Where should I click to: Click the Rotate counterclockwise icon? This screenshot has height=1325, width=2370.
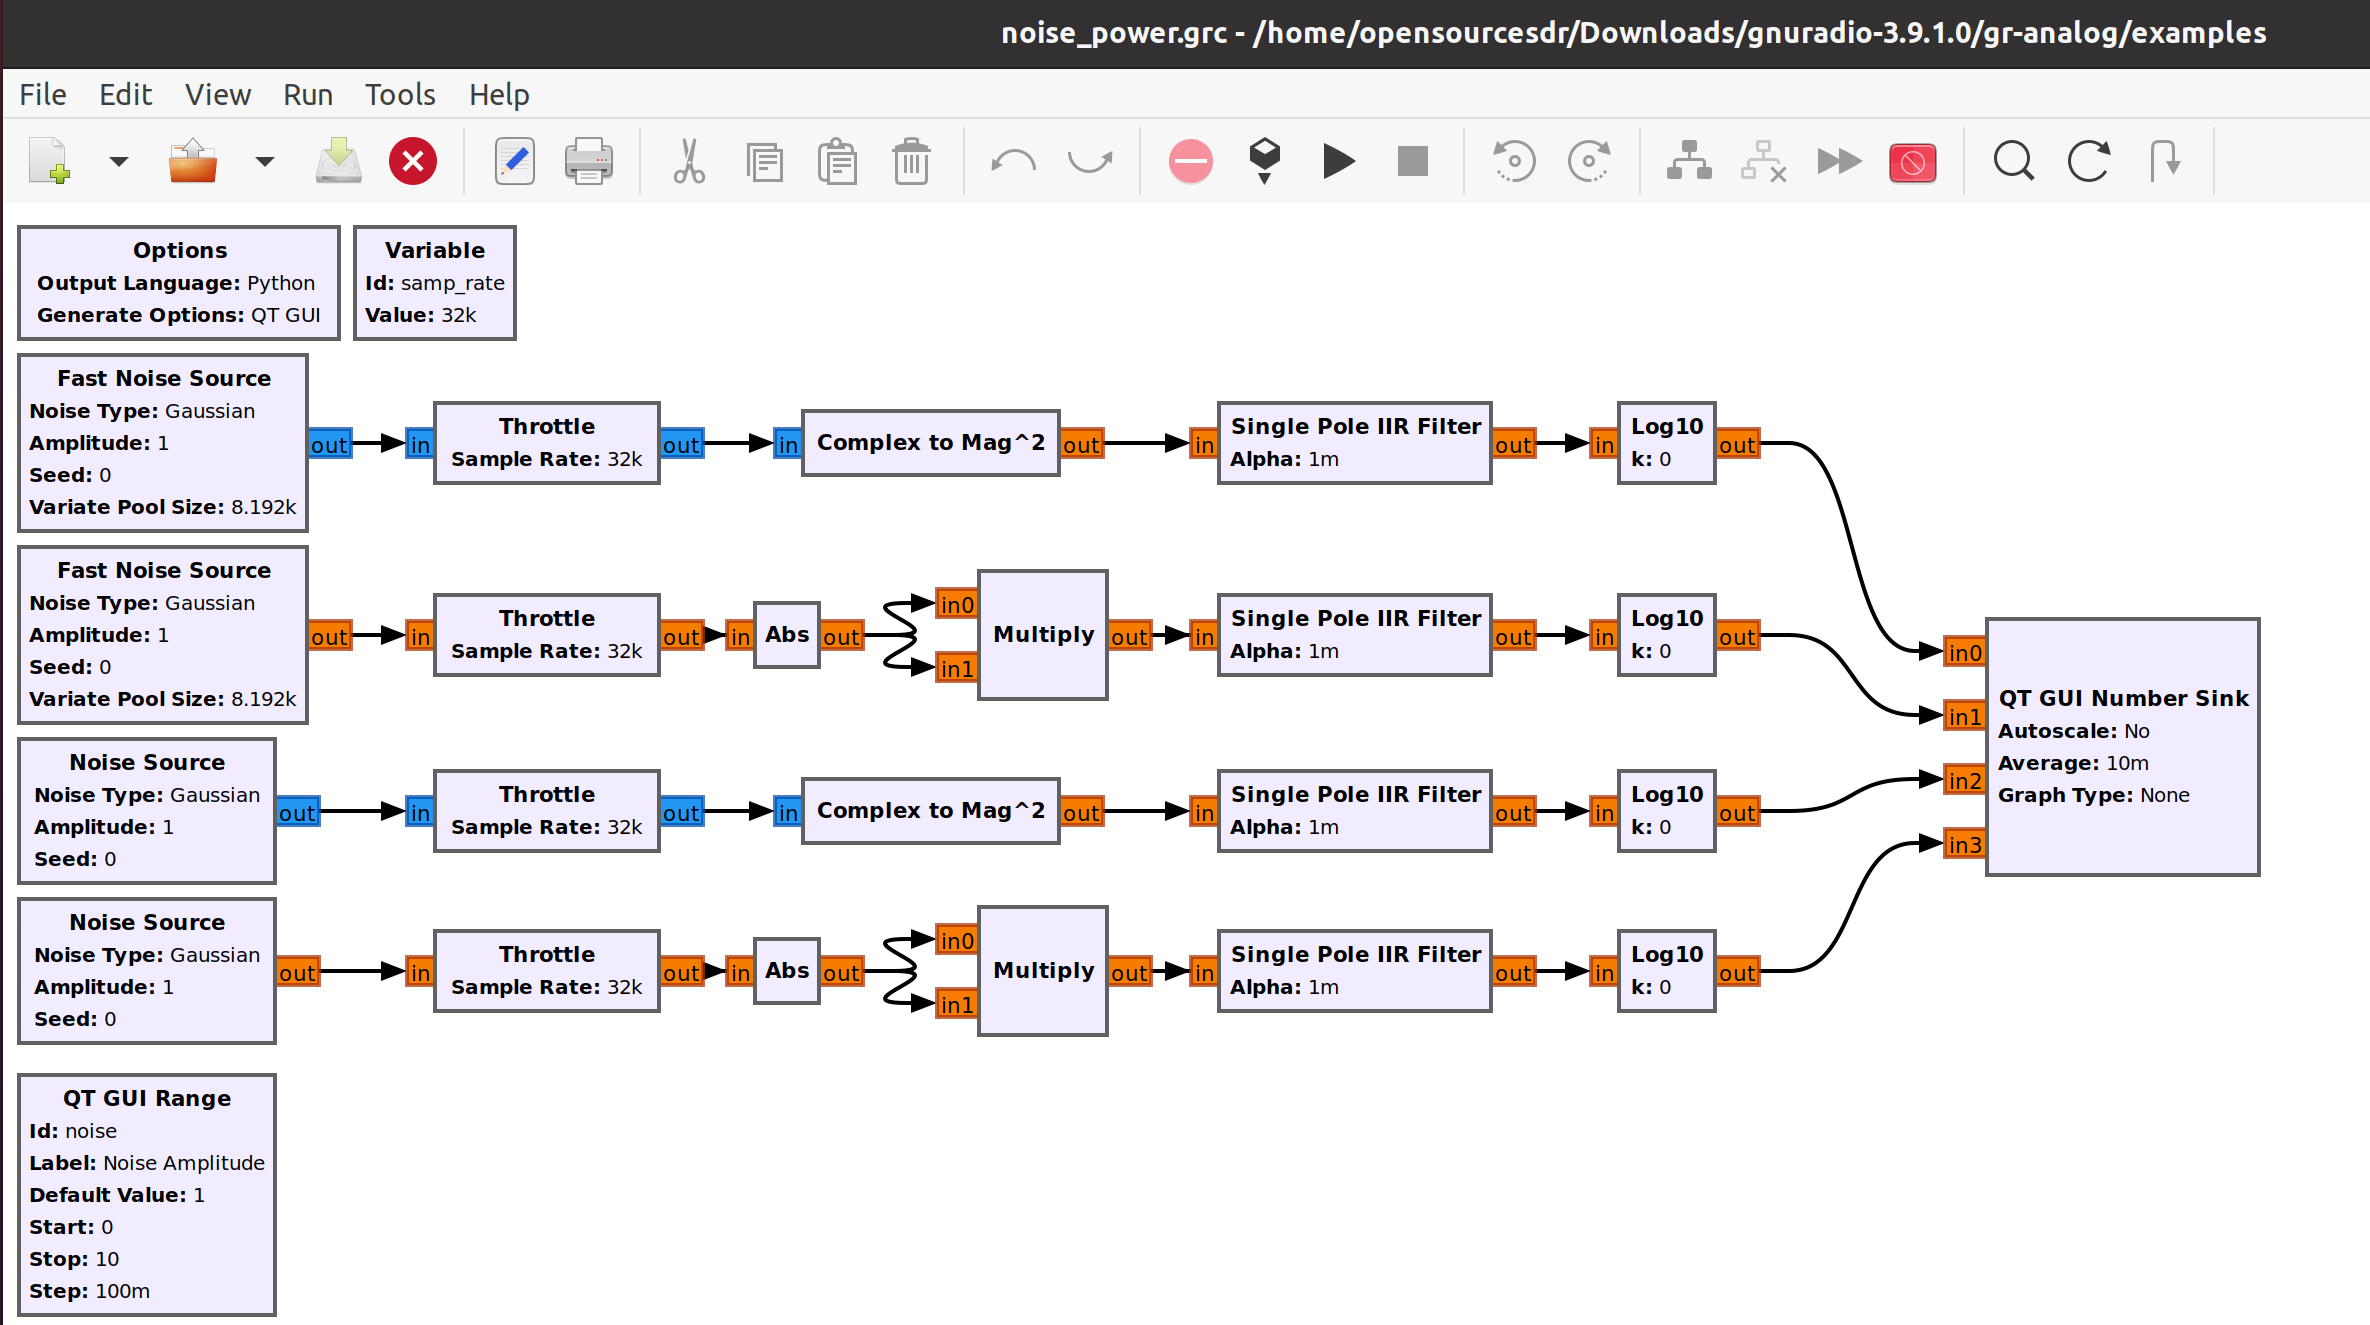pos(1514,161)
